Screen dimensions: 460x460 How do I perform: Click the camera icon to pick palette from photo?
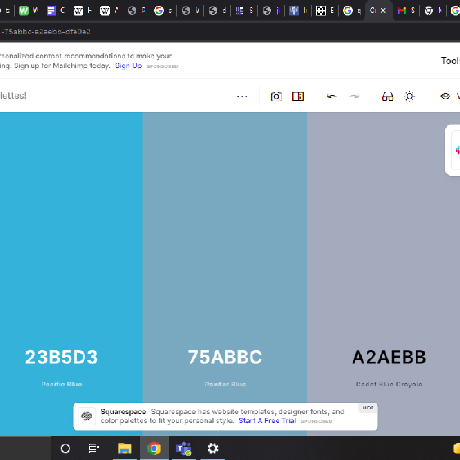[x=276, y=96]
